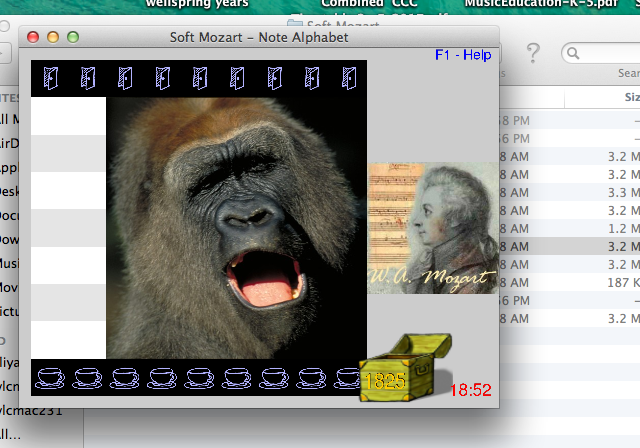Click the ninth teacup icon beside the chest
The image size is (640, 448).
[347, 378]
